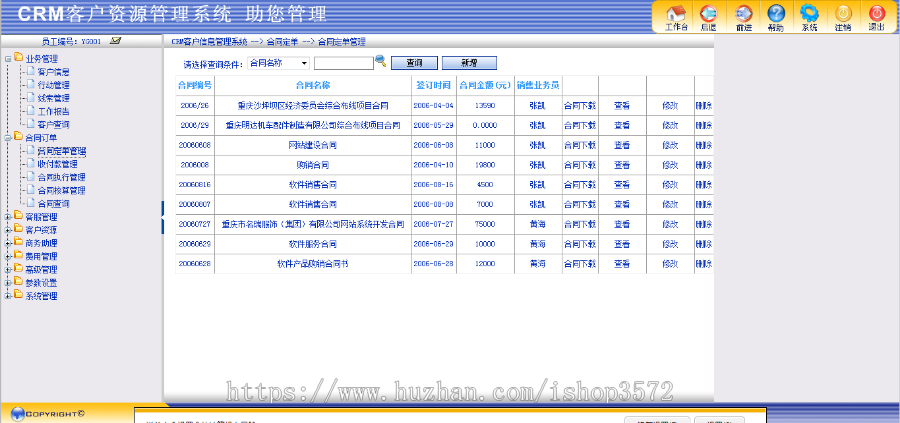Click the amount cell 75000
900x423 pixels.
tap(485, 224)
